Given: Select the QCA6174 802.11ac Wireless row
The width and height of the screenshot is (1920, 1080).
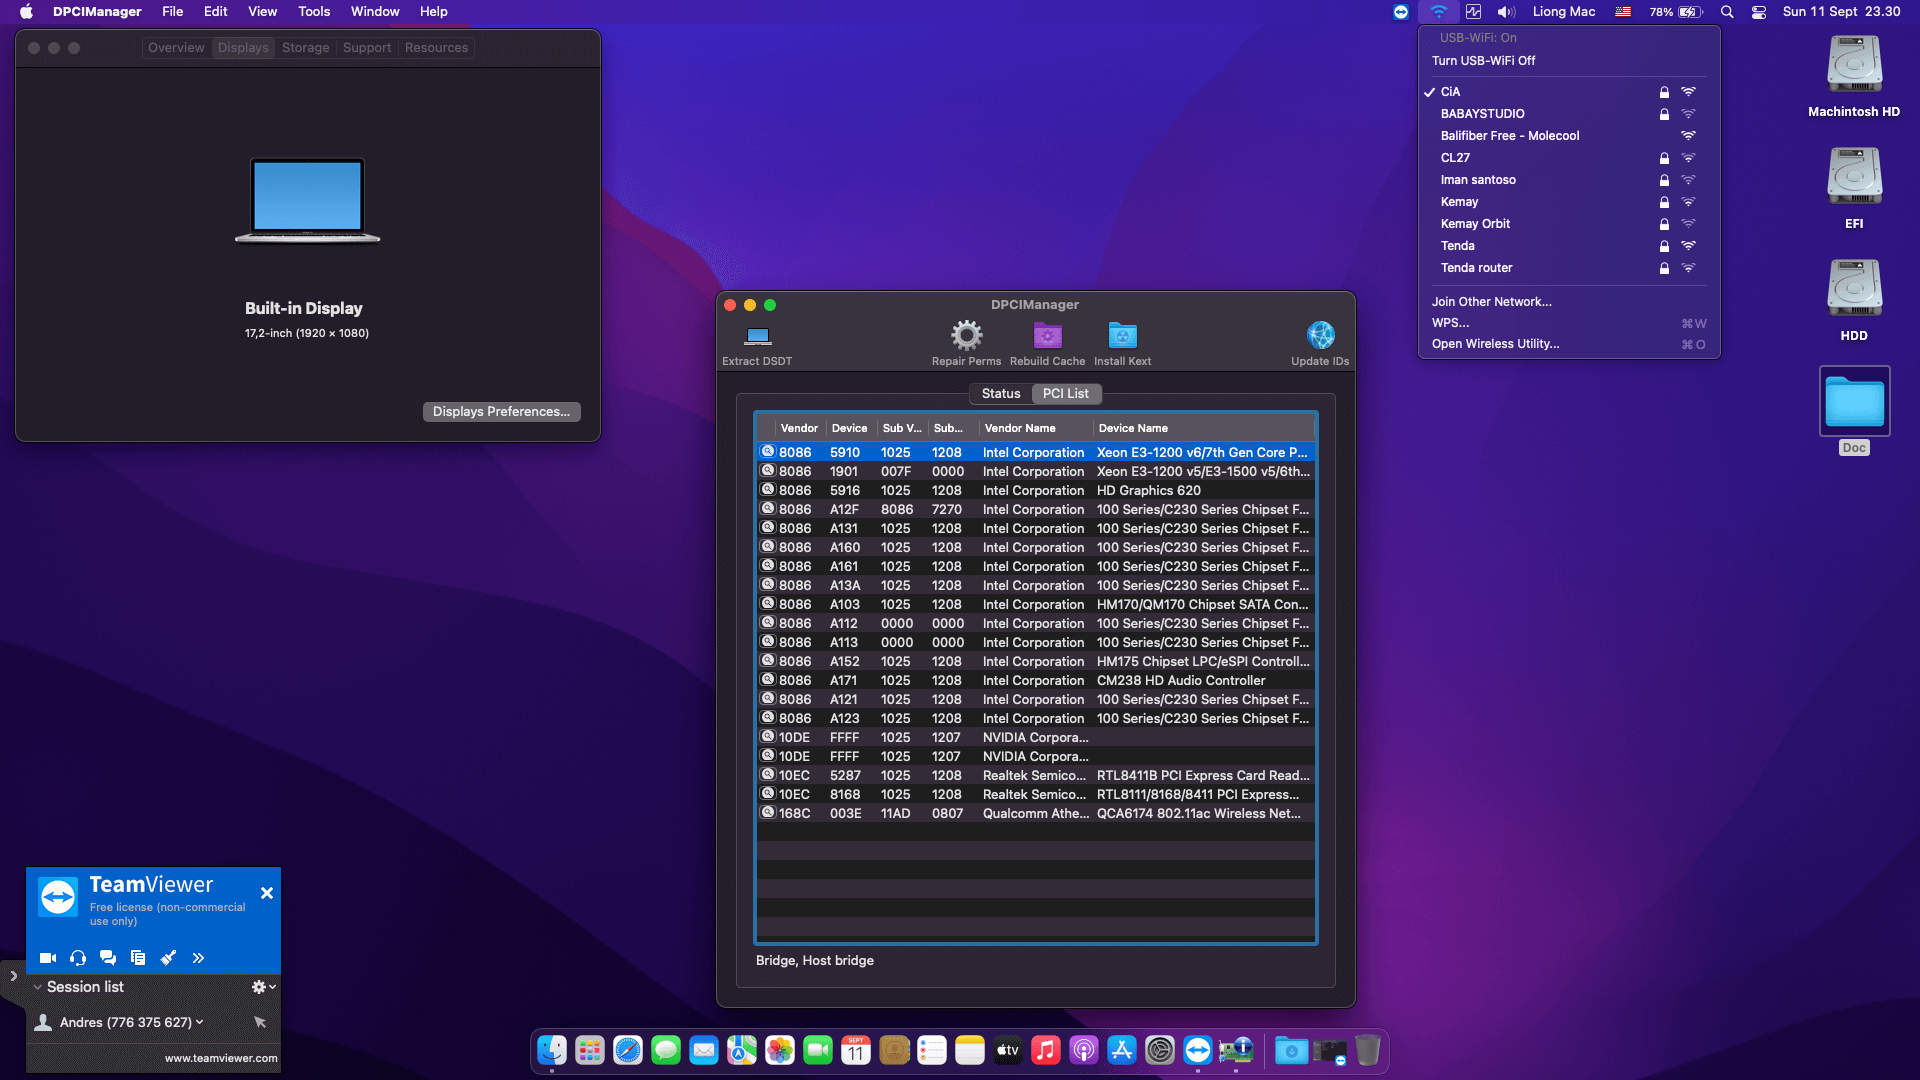Looking at the screenshot, I should 1036,814.
